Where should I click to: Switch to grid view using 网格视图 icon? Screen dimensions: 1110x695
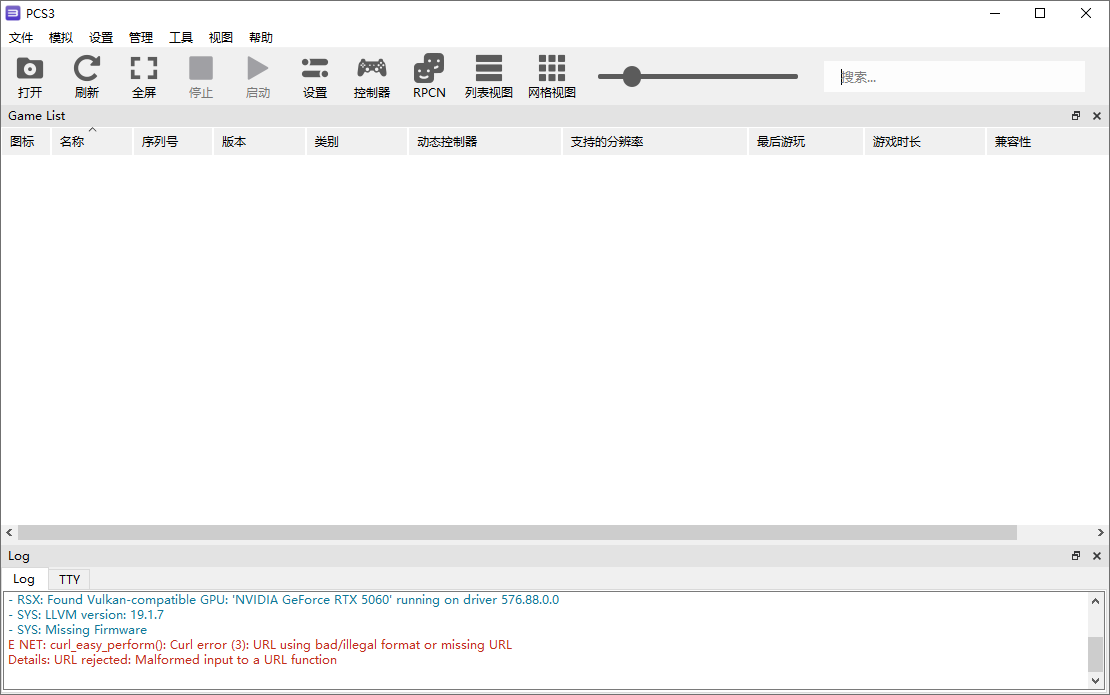pyautogui.click(x=551, y=75)
